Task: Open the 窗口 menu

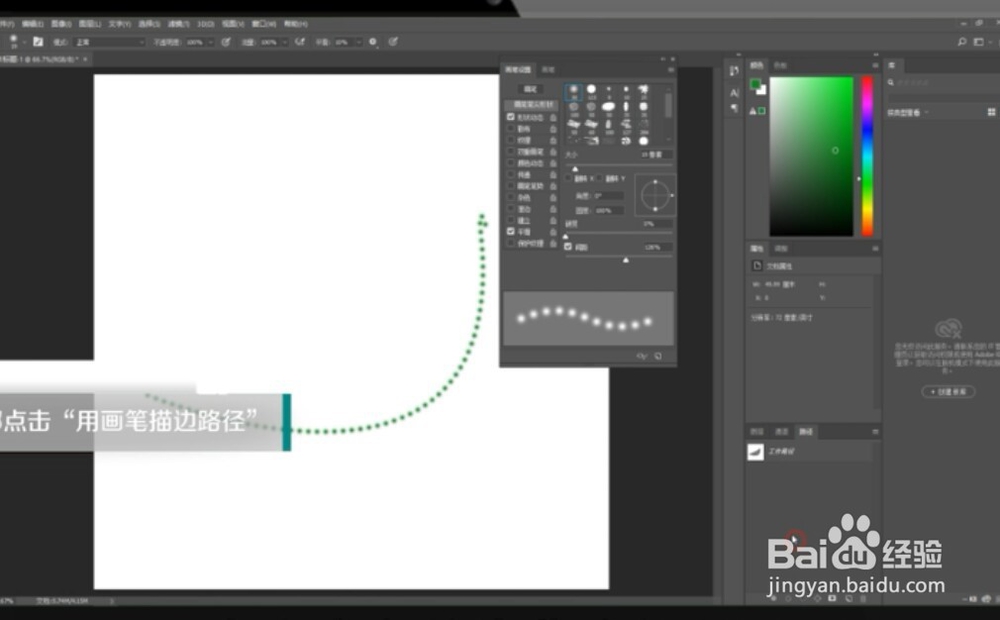Action: coord(263,24)
